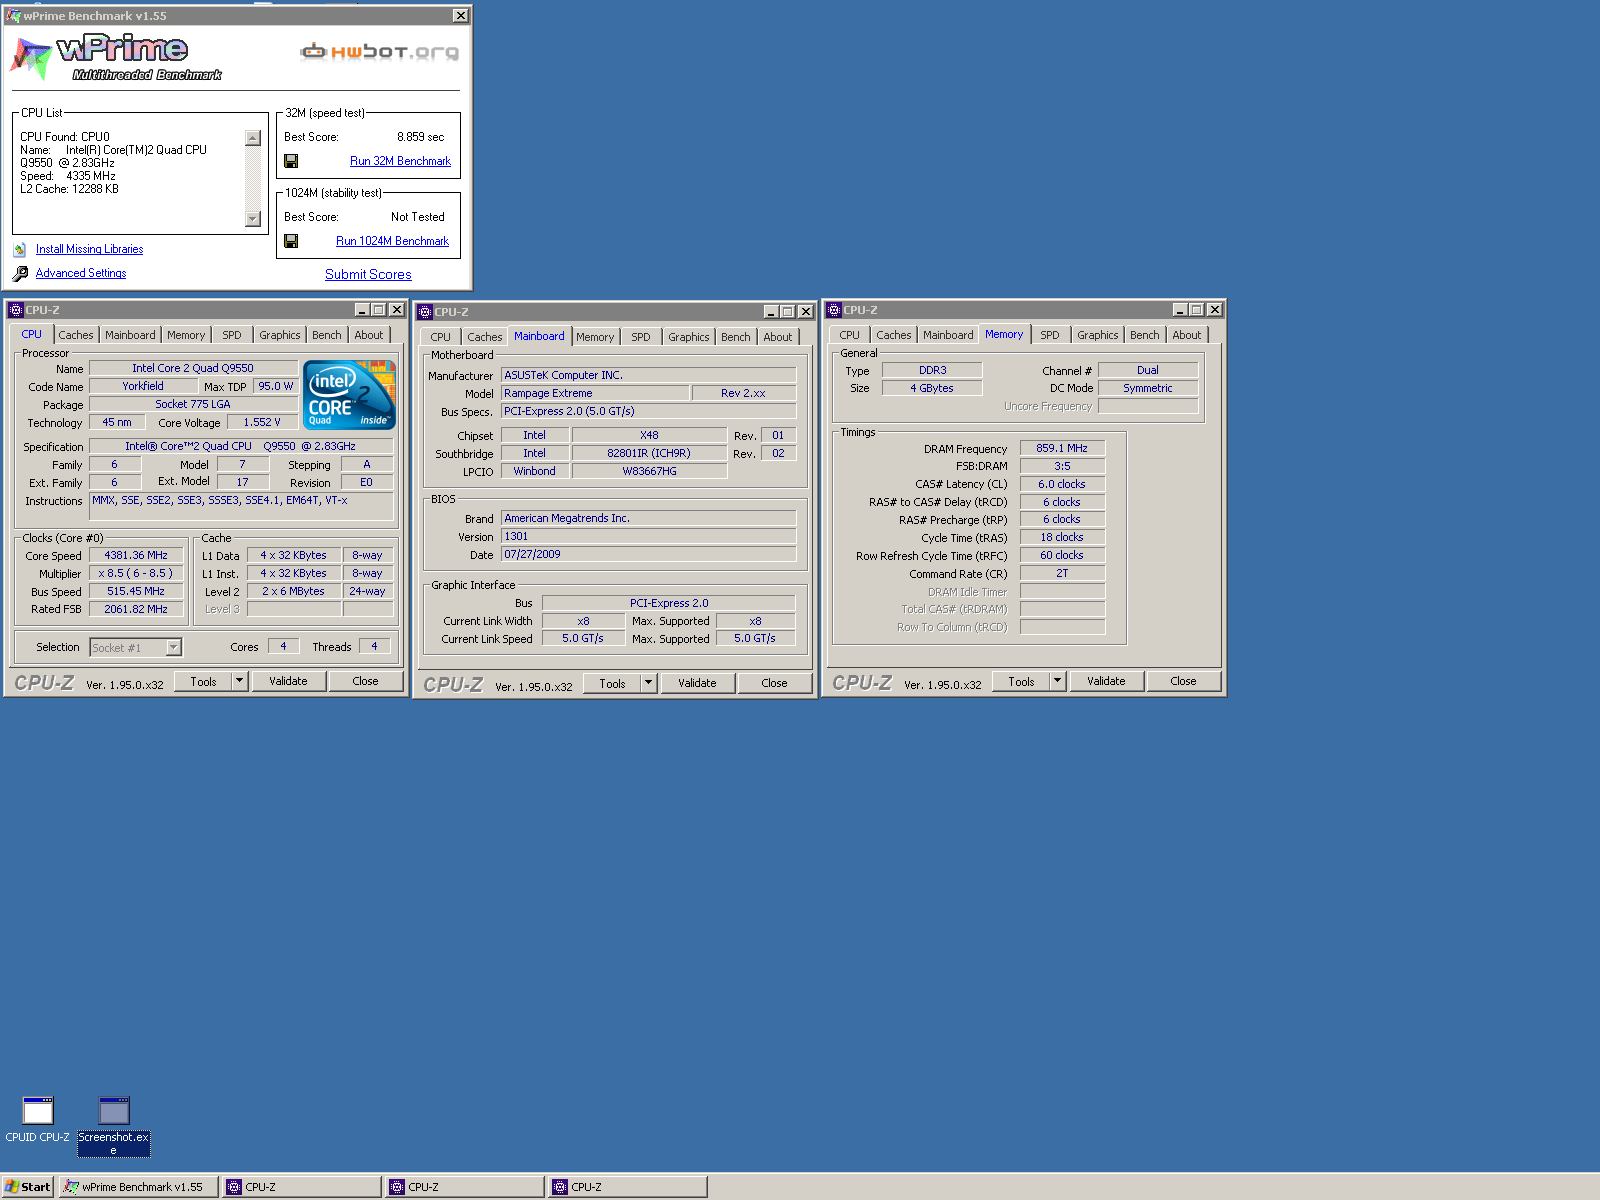Click the FSB:DRAM 3:5 ratio value
The height and width of the screenshot is (1200, 1600).
(1062, 466)
